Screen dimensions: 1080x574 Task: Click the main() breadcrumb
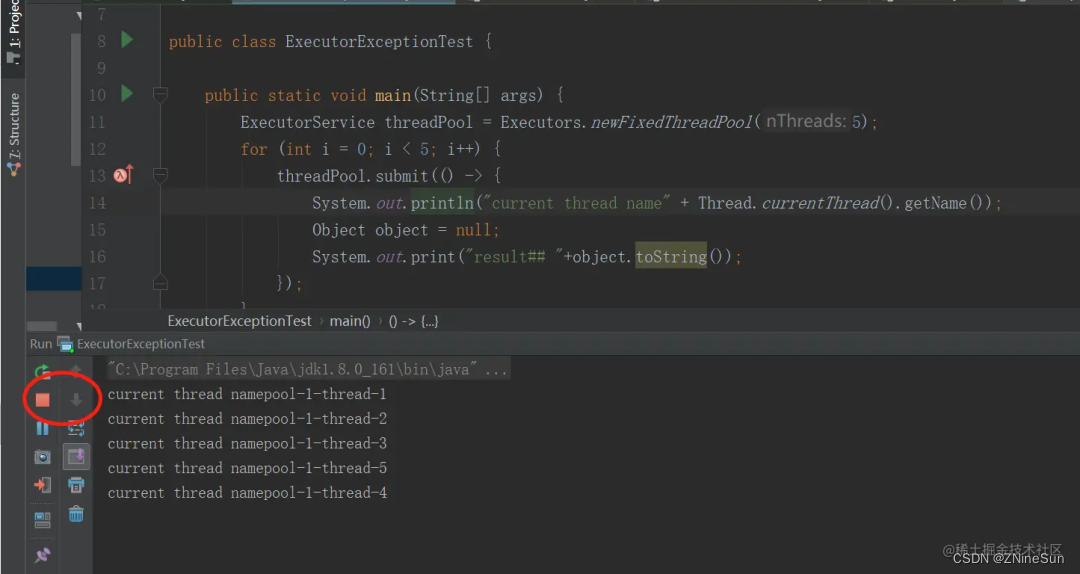[x=350, y=321]
